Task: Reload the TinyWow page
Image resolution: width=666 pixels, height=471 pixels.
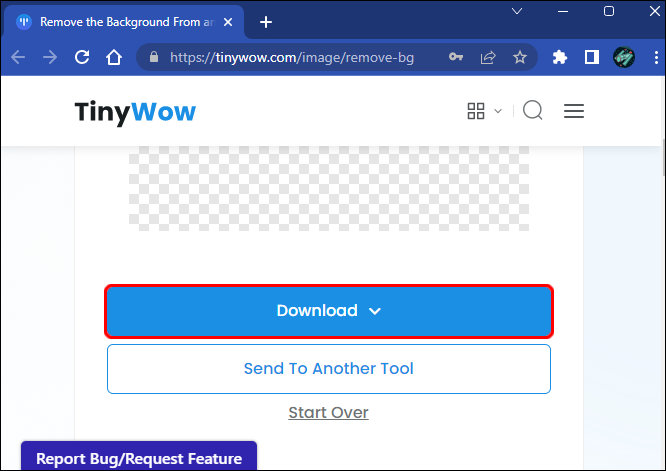Action: (82, 57)
